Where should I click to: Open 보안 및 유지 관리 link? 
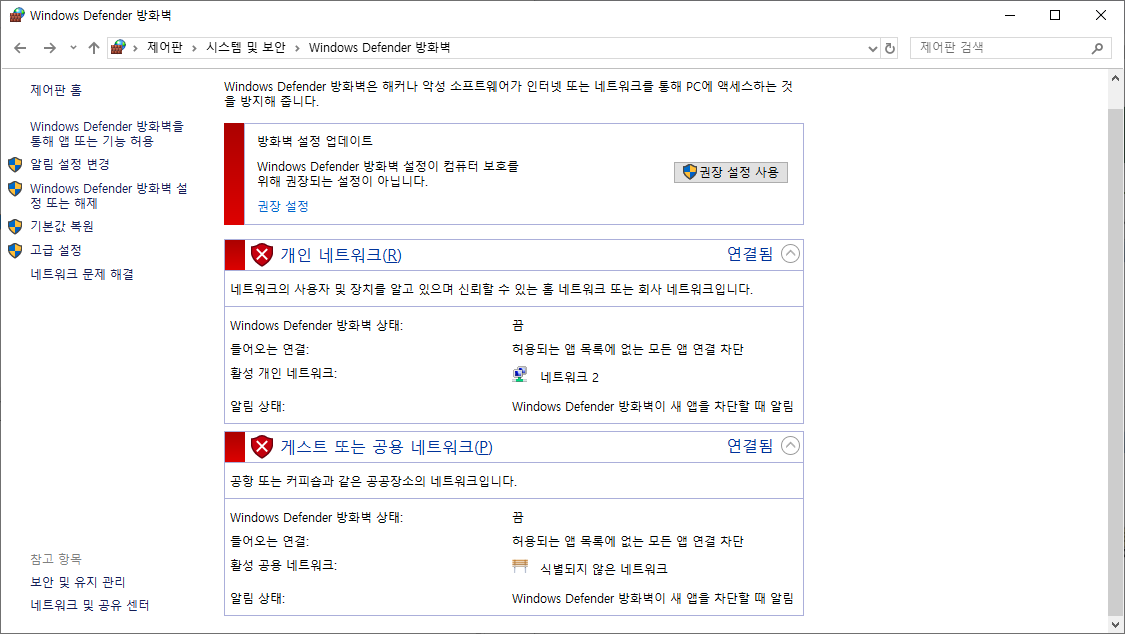click(x=77, y=582)
